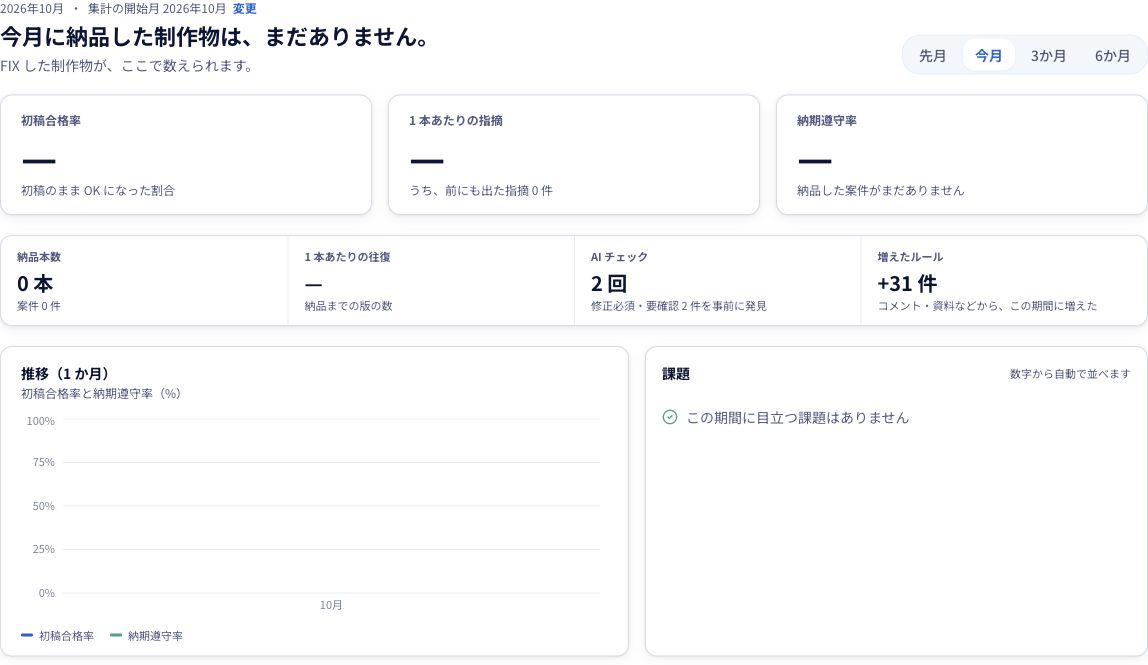This screenshot has height=665, width=1148.
Task: Click headline 今月に納品した制作物は、まだありません。
Action: coord(216,37)
